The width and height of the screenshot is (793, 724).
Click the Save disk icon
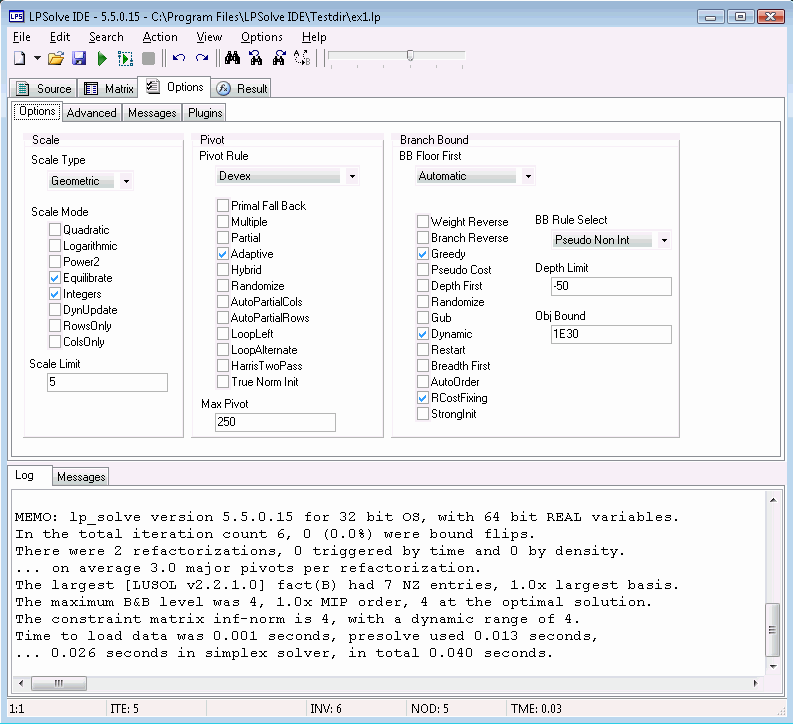pos(79,59)
